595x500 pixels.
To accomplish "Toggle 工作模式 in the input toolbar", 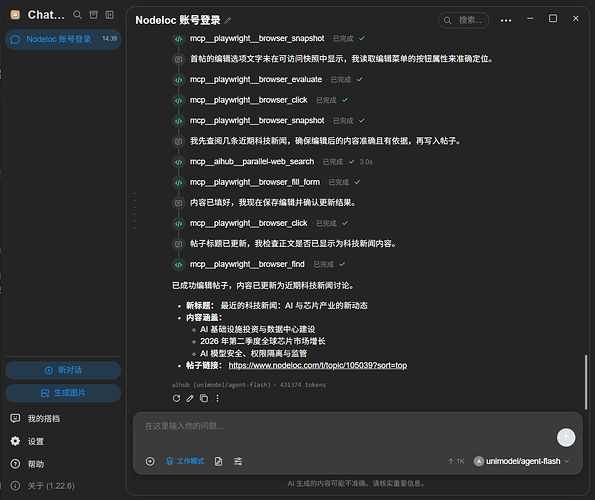I will coord(185,461).
